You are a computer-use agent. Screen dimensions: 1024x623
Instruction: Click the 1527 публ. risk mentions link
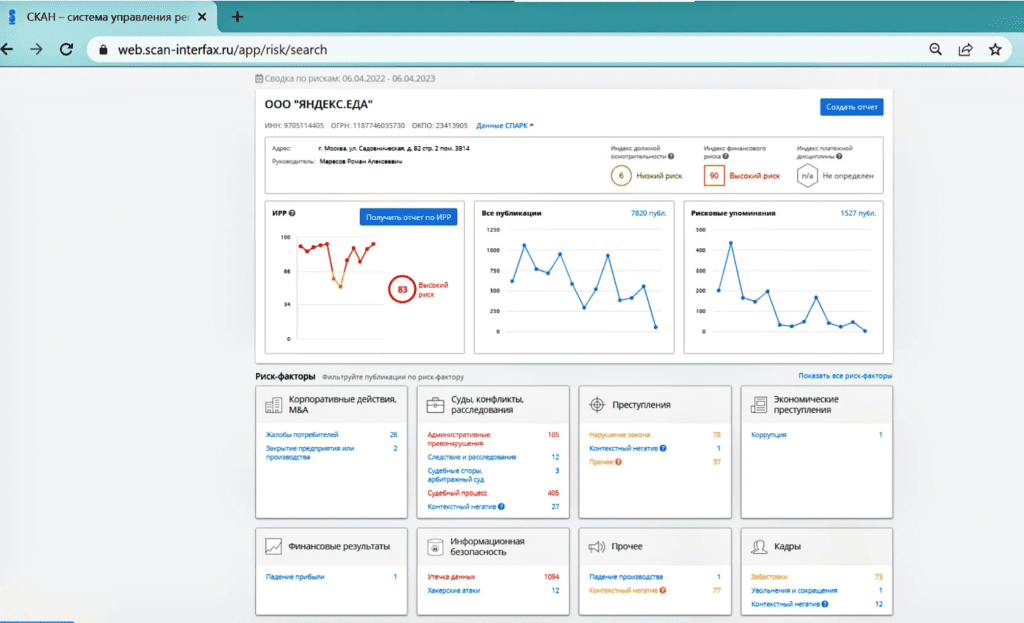pyautogui.click(x=858, y=213)
